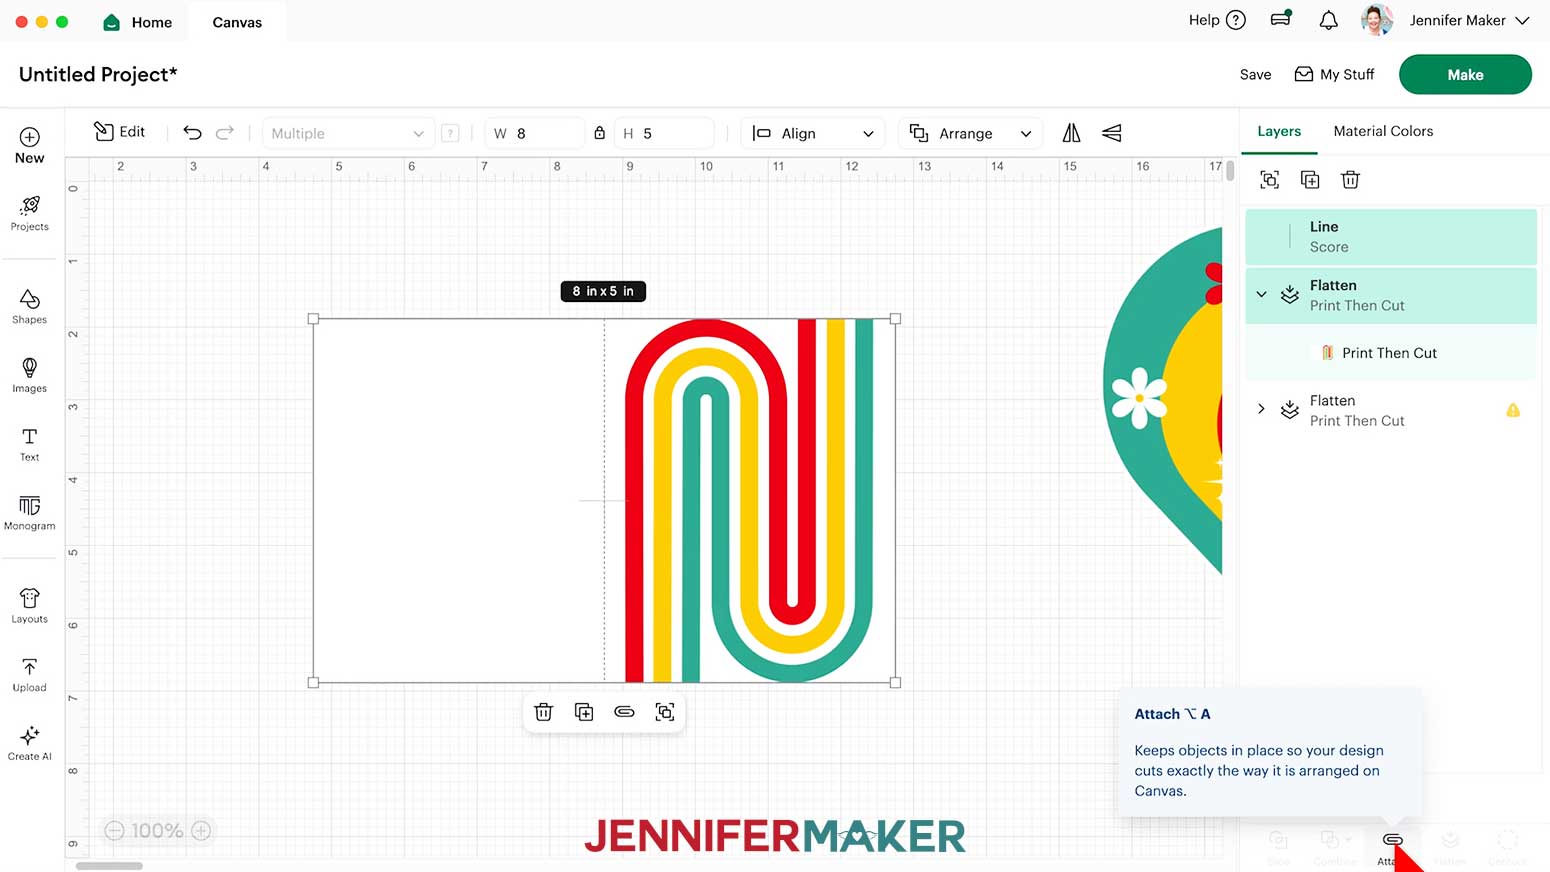The height and width of the screenshot is (872, 1550).
Task: Open the Monogram tool
Action: 30,513
